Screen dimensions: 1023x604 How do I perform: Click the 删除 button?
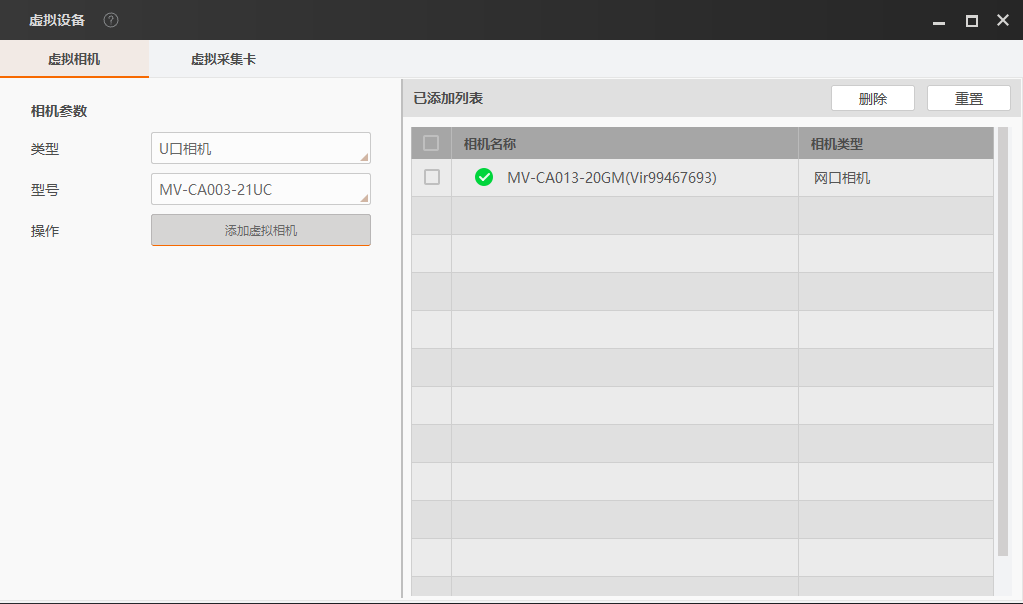coord(873,98)
